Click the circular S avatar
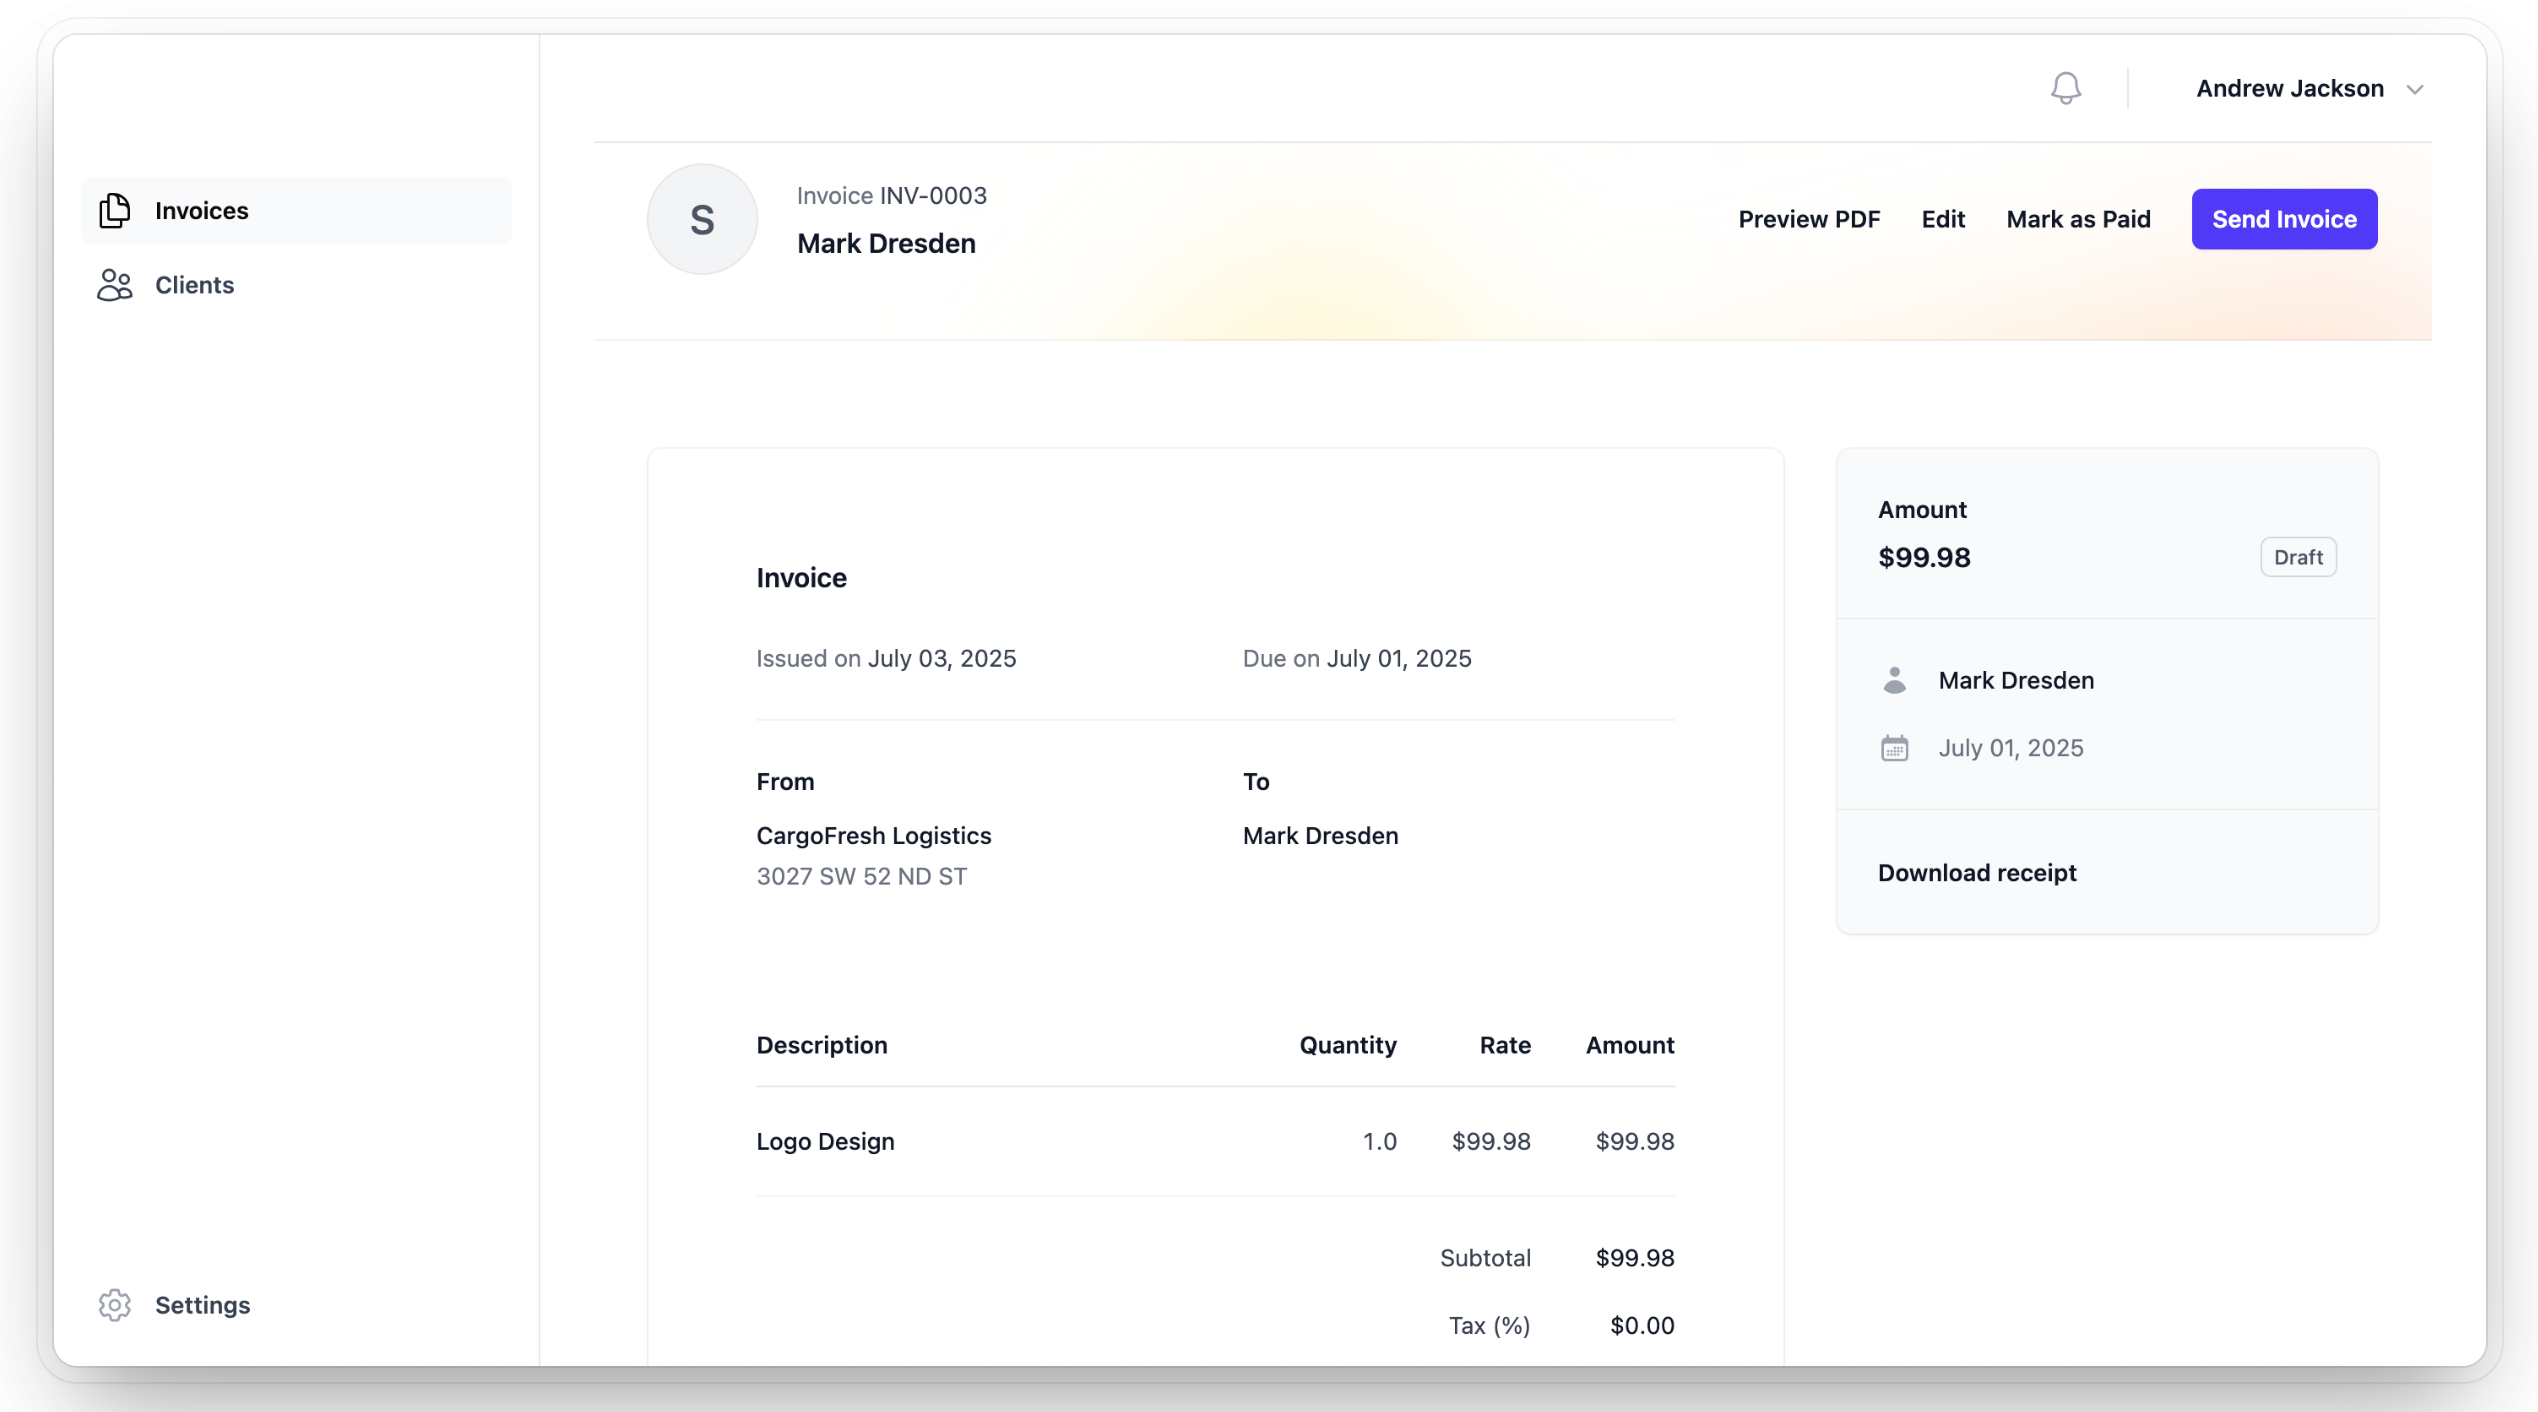Viewport: 2538px width, 1412px height. [702, 219]
